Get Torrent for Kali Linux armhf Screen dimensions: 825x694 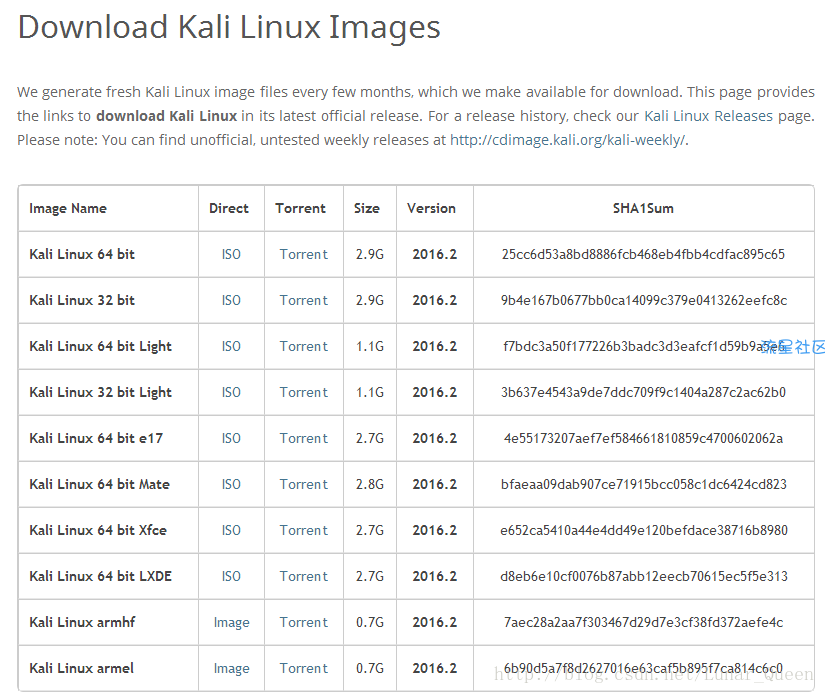[x=304, y=622]
